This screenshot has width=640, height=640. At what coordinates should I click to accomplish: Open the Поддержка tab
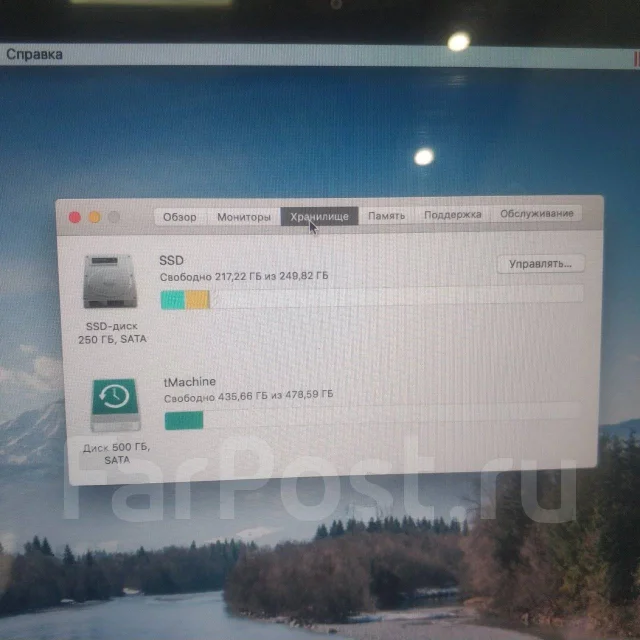[453, 214]
